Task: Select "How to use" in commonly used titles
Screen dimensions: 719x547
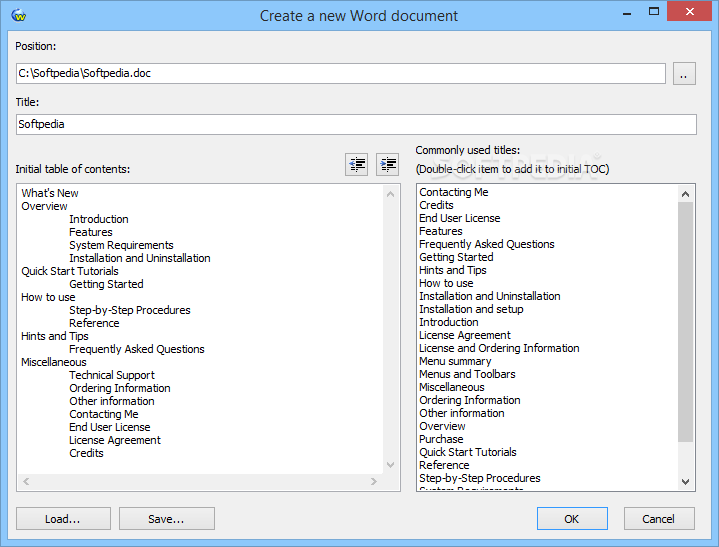Action: click(x=446, y=283)
